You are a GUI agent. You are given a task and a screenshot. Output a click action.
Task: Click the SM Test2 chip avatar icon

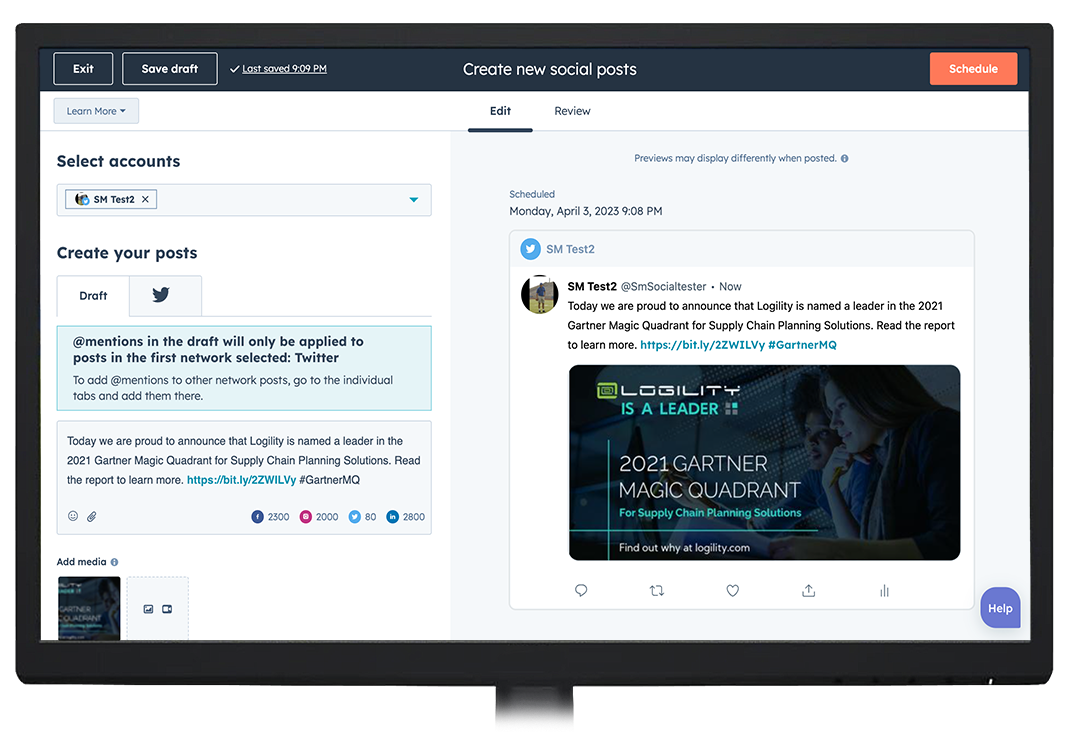82,199
